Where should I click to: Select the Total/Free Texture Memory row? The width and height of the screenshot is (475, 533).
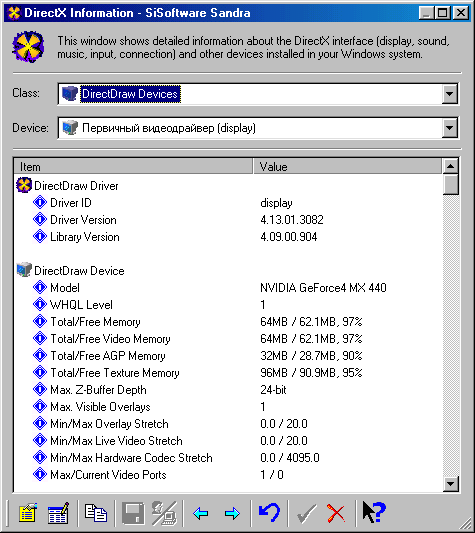[x=228, y=373]
